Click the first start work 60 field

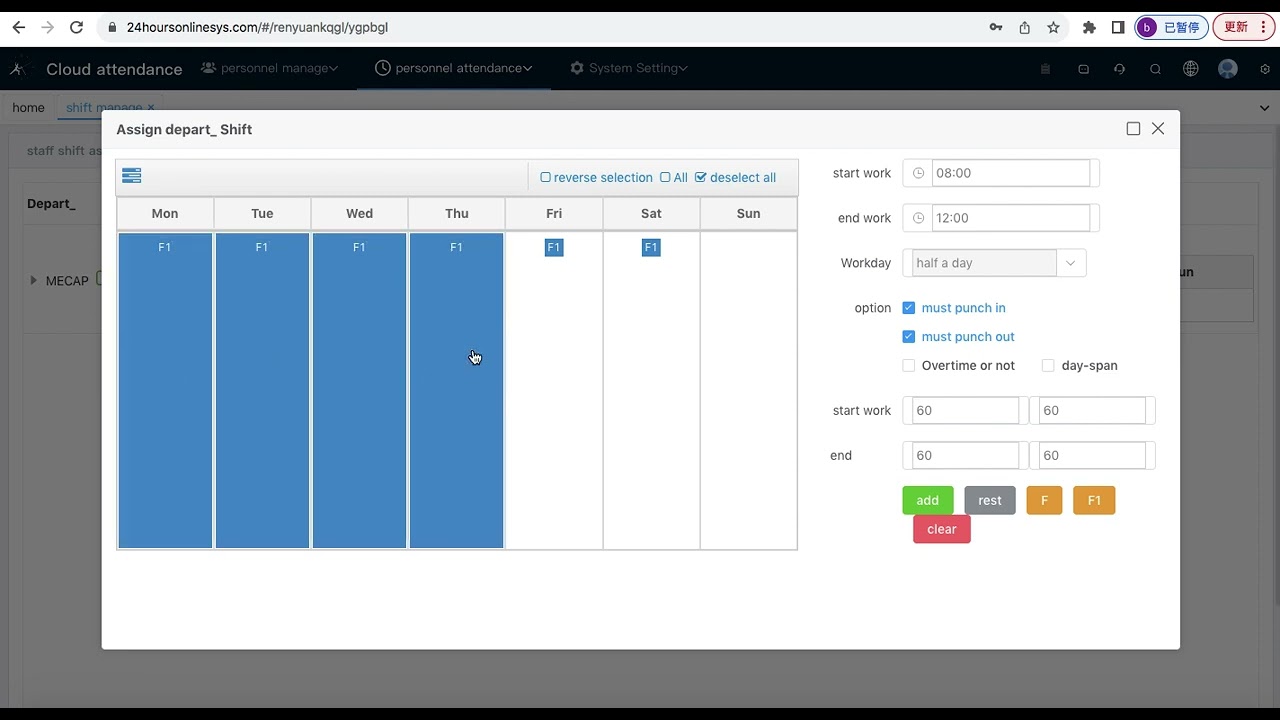pyautogui.click(x=965, y=410)
